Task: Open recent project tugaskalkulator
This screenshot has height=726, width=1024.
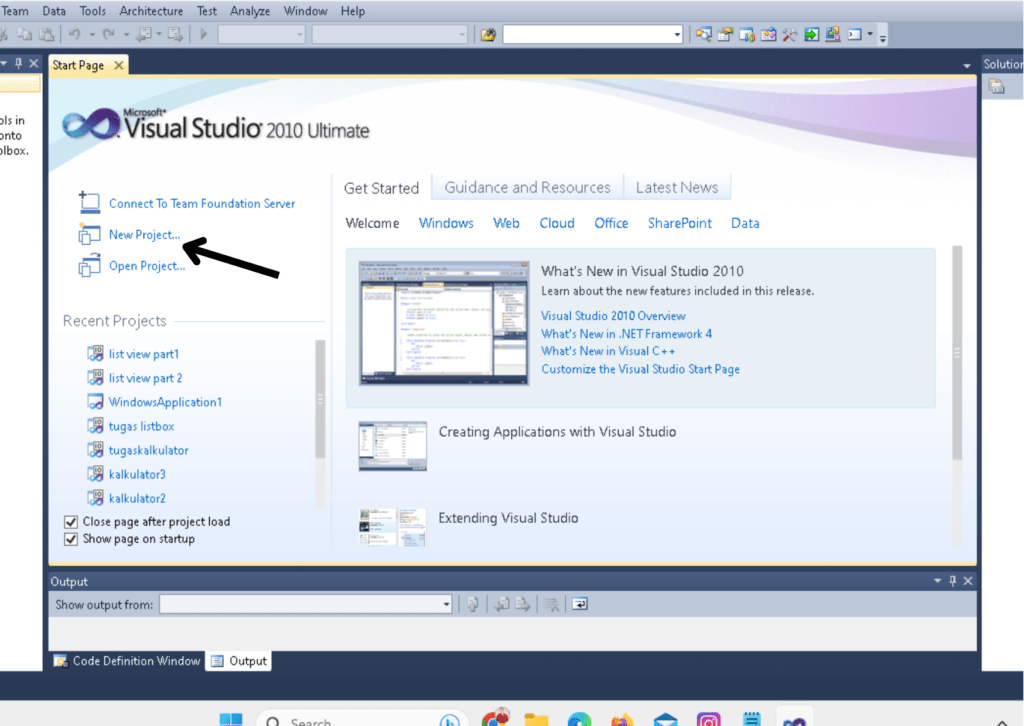Action: click(148, 450)
